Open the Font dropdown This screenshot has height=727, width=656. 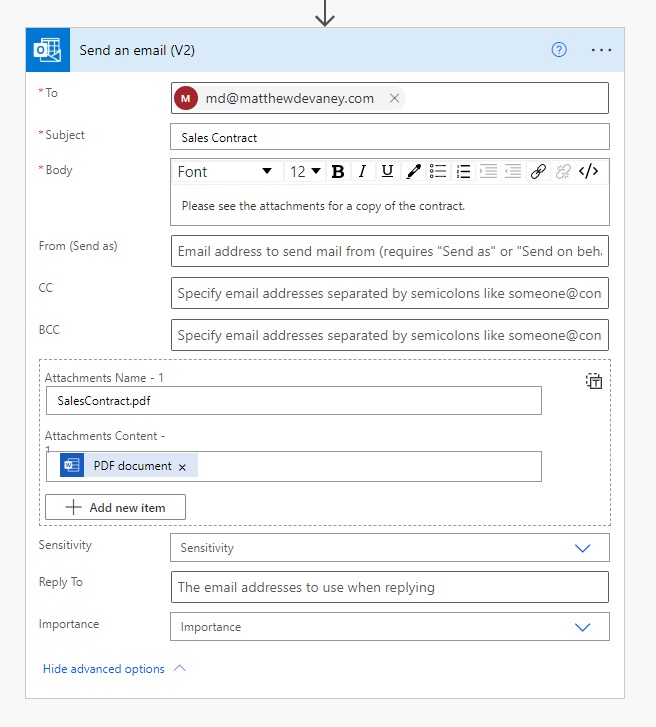click(x=227, y=172)
